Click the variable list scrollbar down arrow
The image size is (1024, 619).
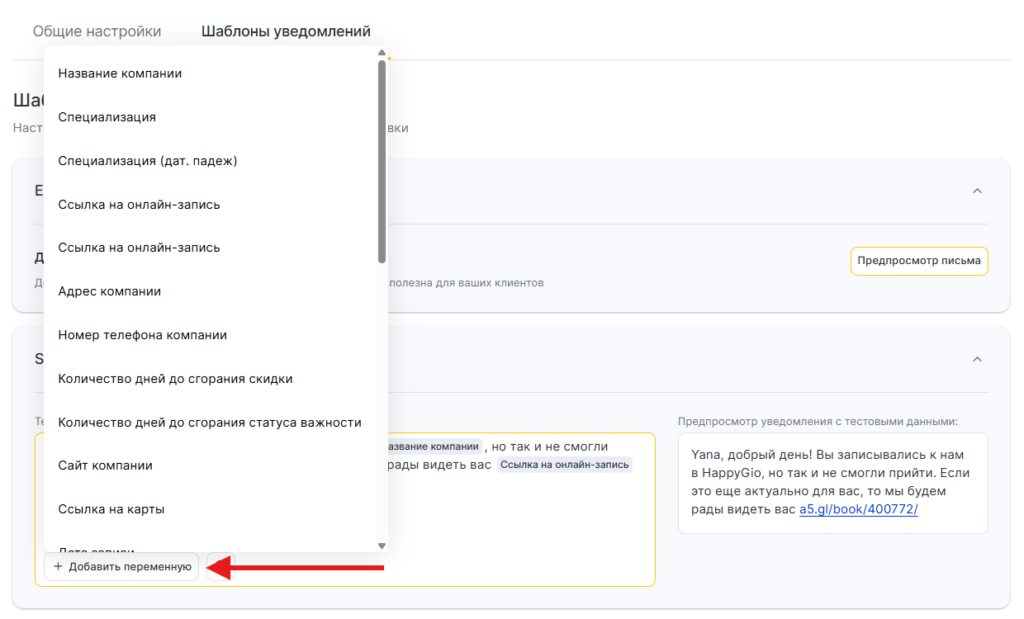(x=381, y=545)
